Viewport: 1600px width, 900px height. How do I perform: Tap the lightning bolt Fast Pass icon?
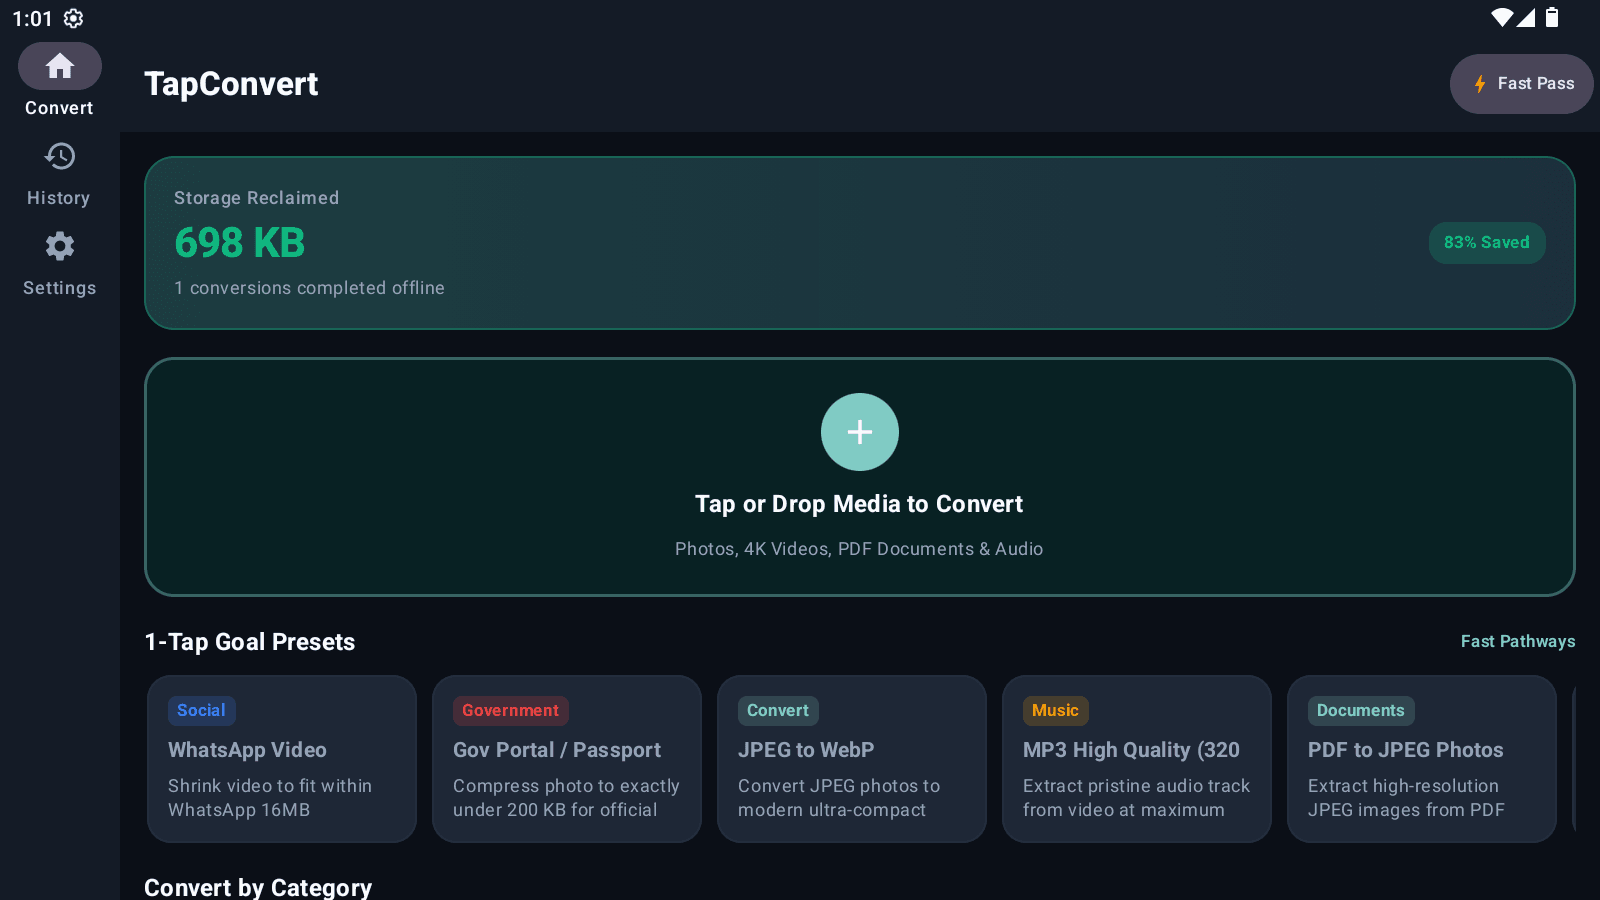pos(1480,84)
